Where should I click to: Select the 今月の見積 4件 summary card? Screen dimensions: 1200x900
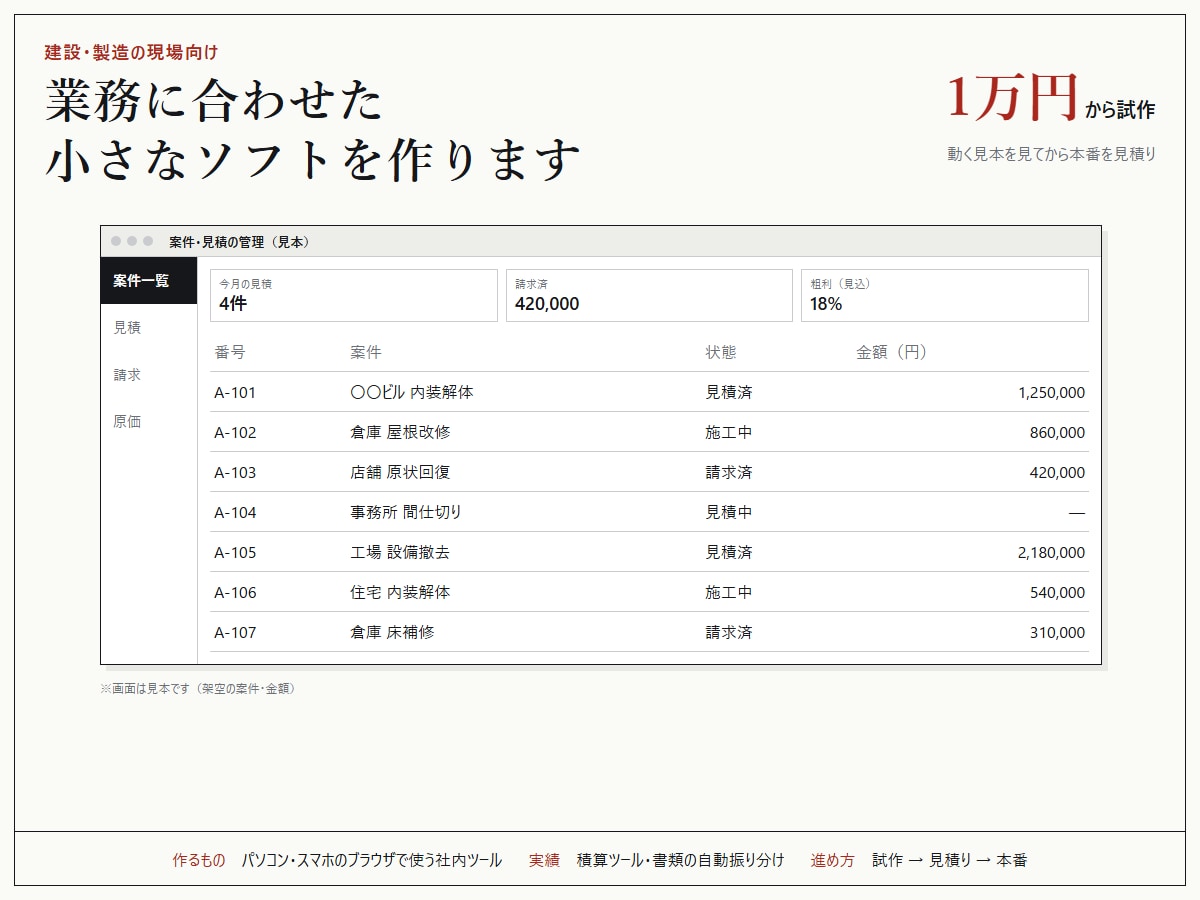[354, 295]
